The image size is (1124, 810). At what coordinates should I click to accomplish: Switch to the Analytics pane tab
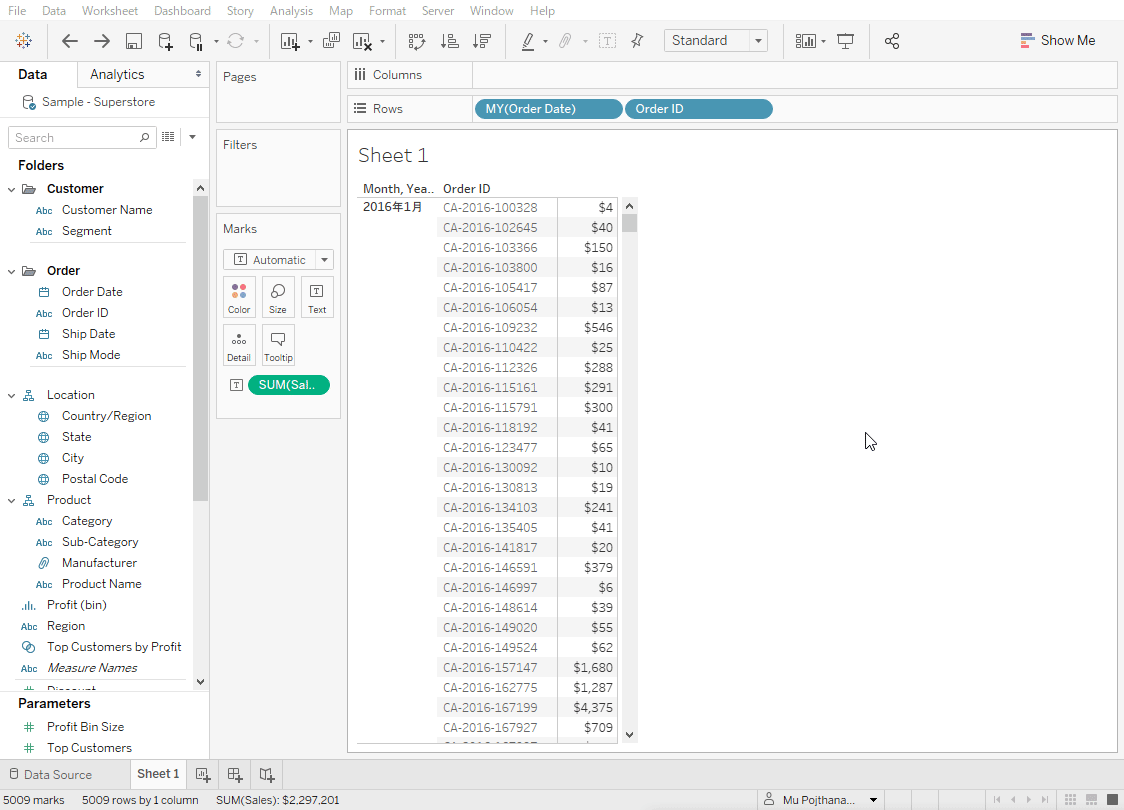(117, 74)
